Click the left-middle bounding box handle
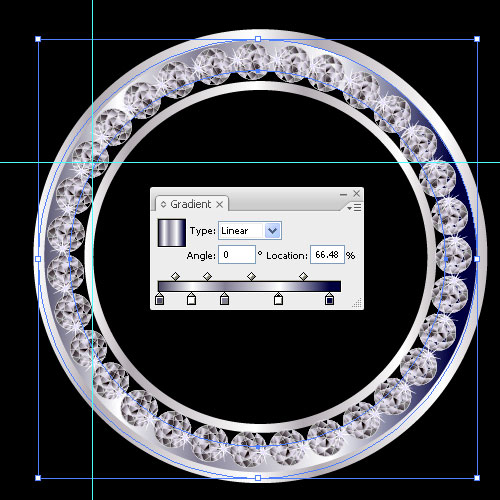Screen dimensions: 500x500 (x=38, y=259)
